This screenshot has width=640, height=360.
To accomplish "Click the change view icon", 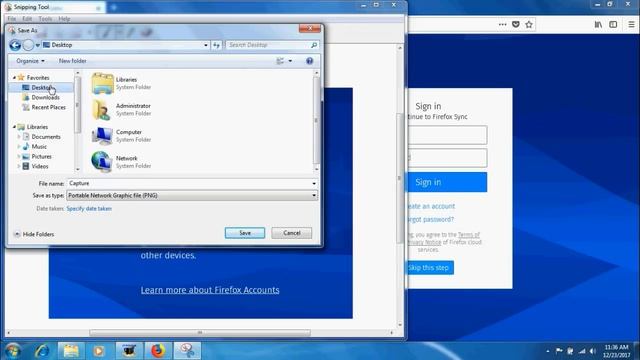I will [280, 61].
